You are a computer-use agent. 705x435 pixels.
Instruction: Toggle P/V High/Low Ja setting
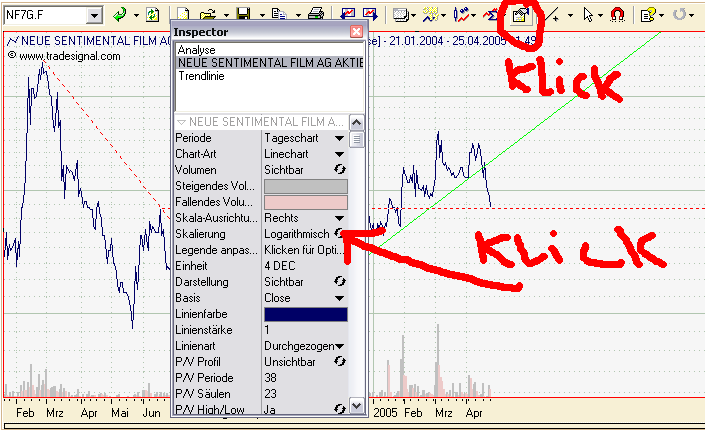[340, 408]
